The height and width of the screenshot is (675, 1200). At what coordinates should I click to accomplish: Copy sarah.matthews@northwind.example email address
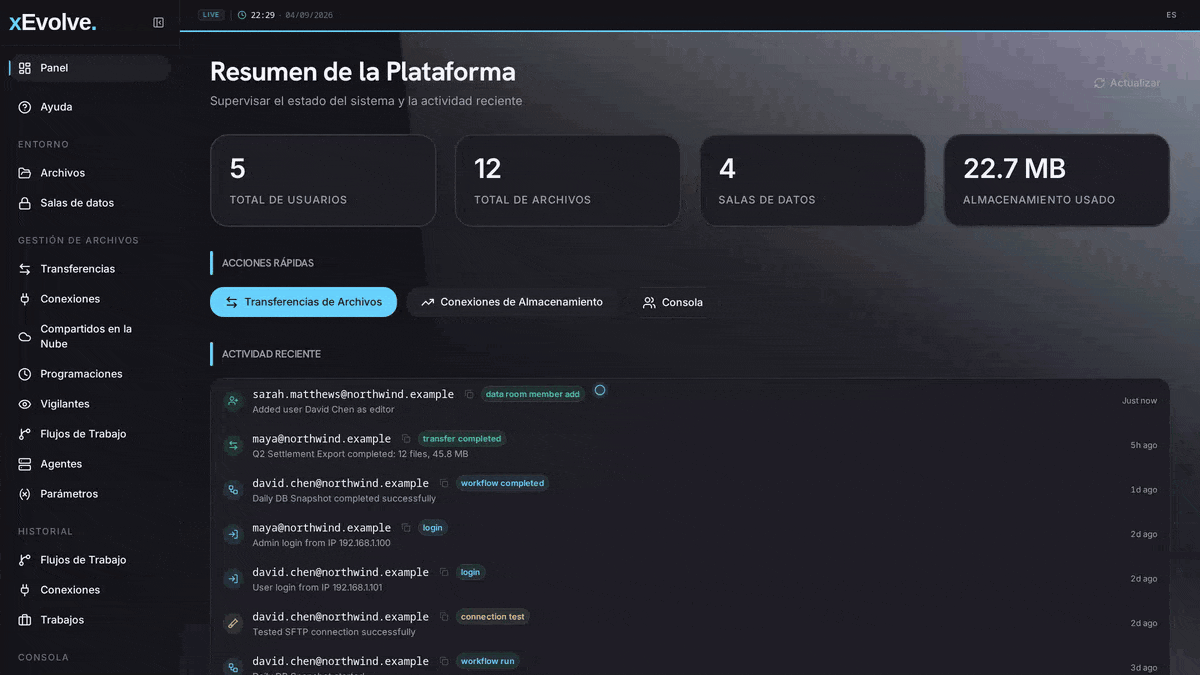(469, 394)
